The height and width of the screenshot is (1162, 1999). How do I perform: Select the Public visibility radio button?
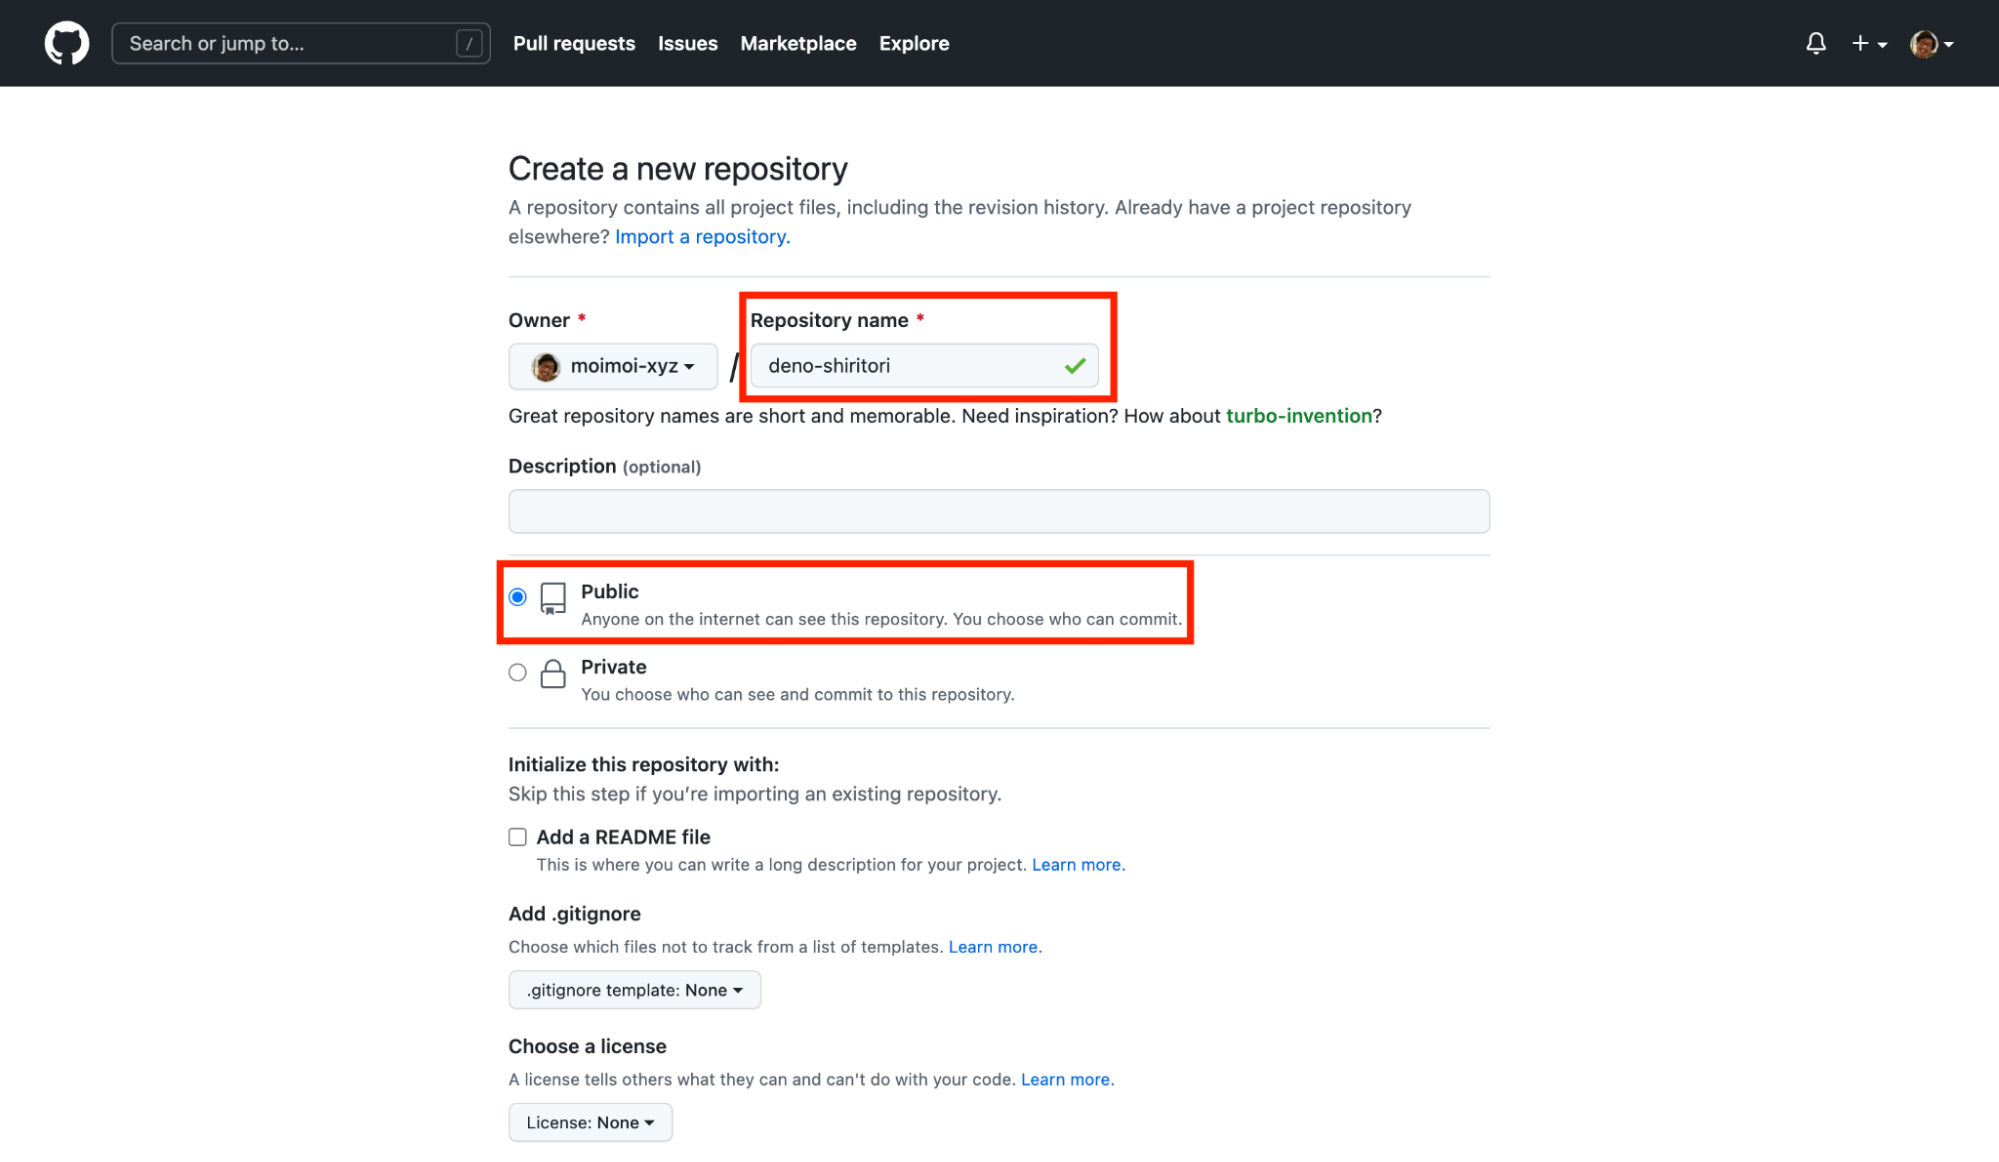click(517, 597)
